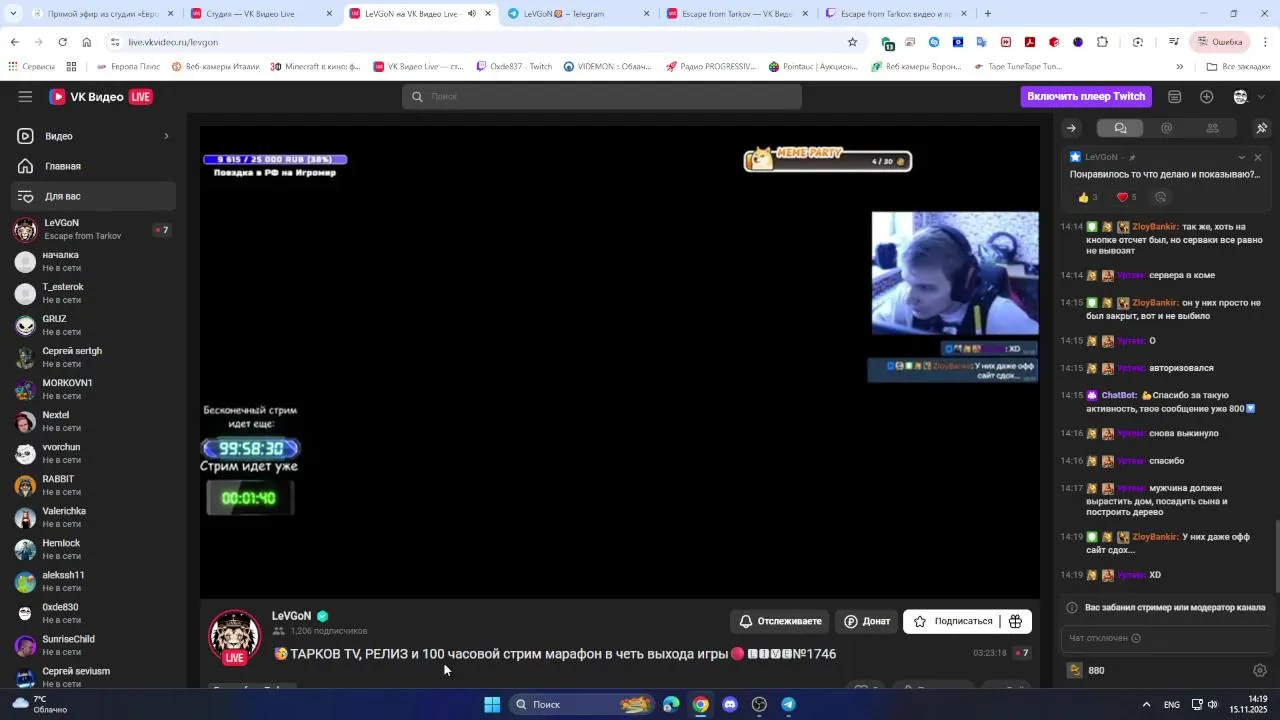
Task: Open GRUZ channel in the sidebar
Action: (94, 325)
